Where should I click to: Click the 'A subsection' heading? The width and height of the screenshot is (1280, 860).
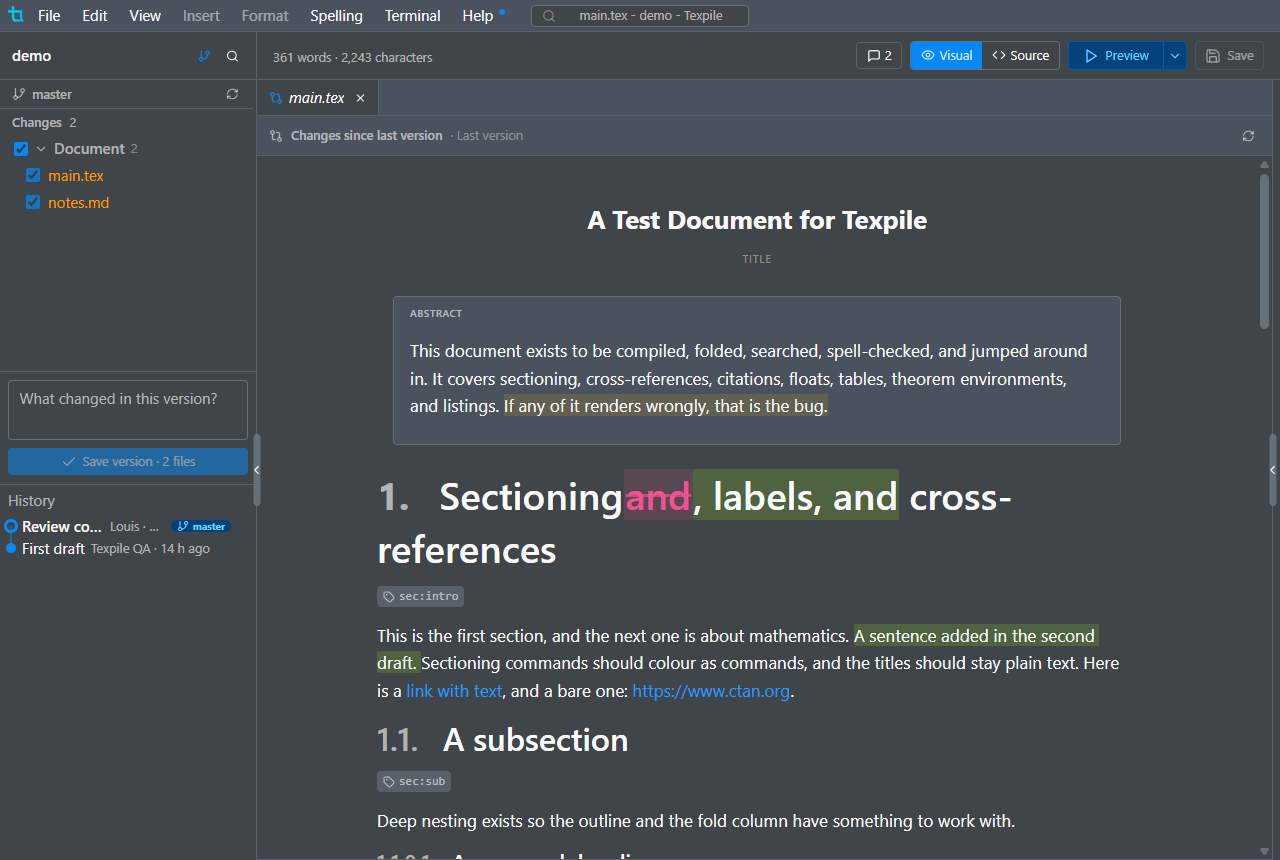pyautogui.click(x=535, y=740)
